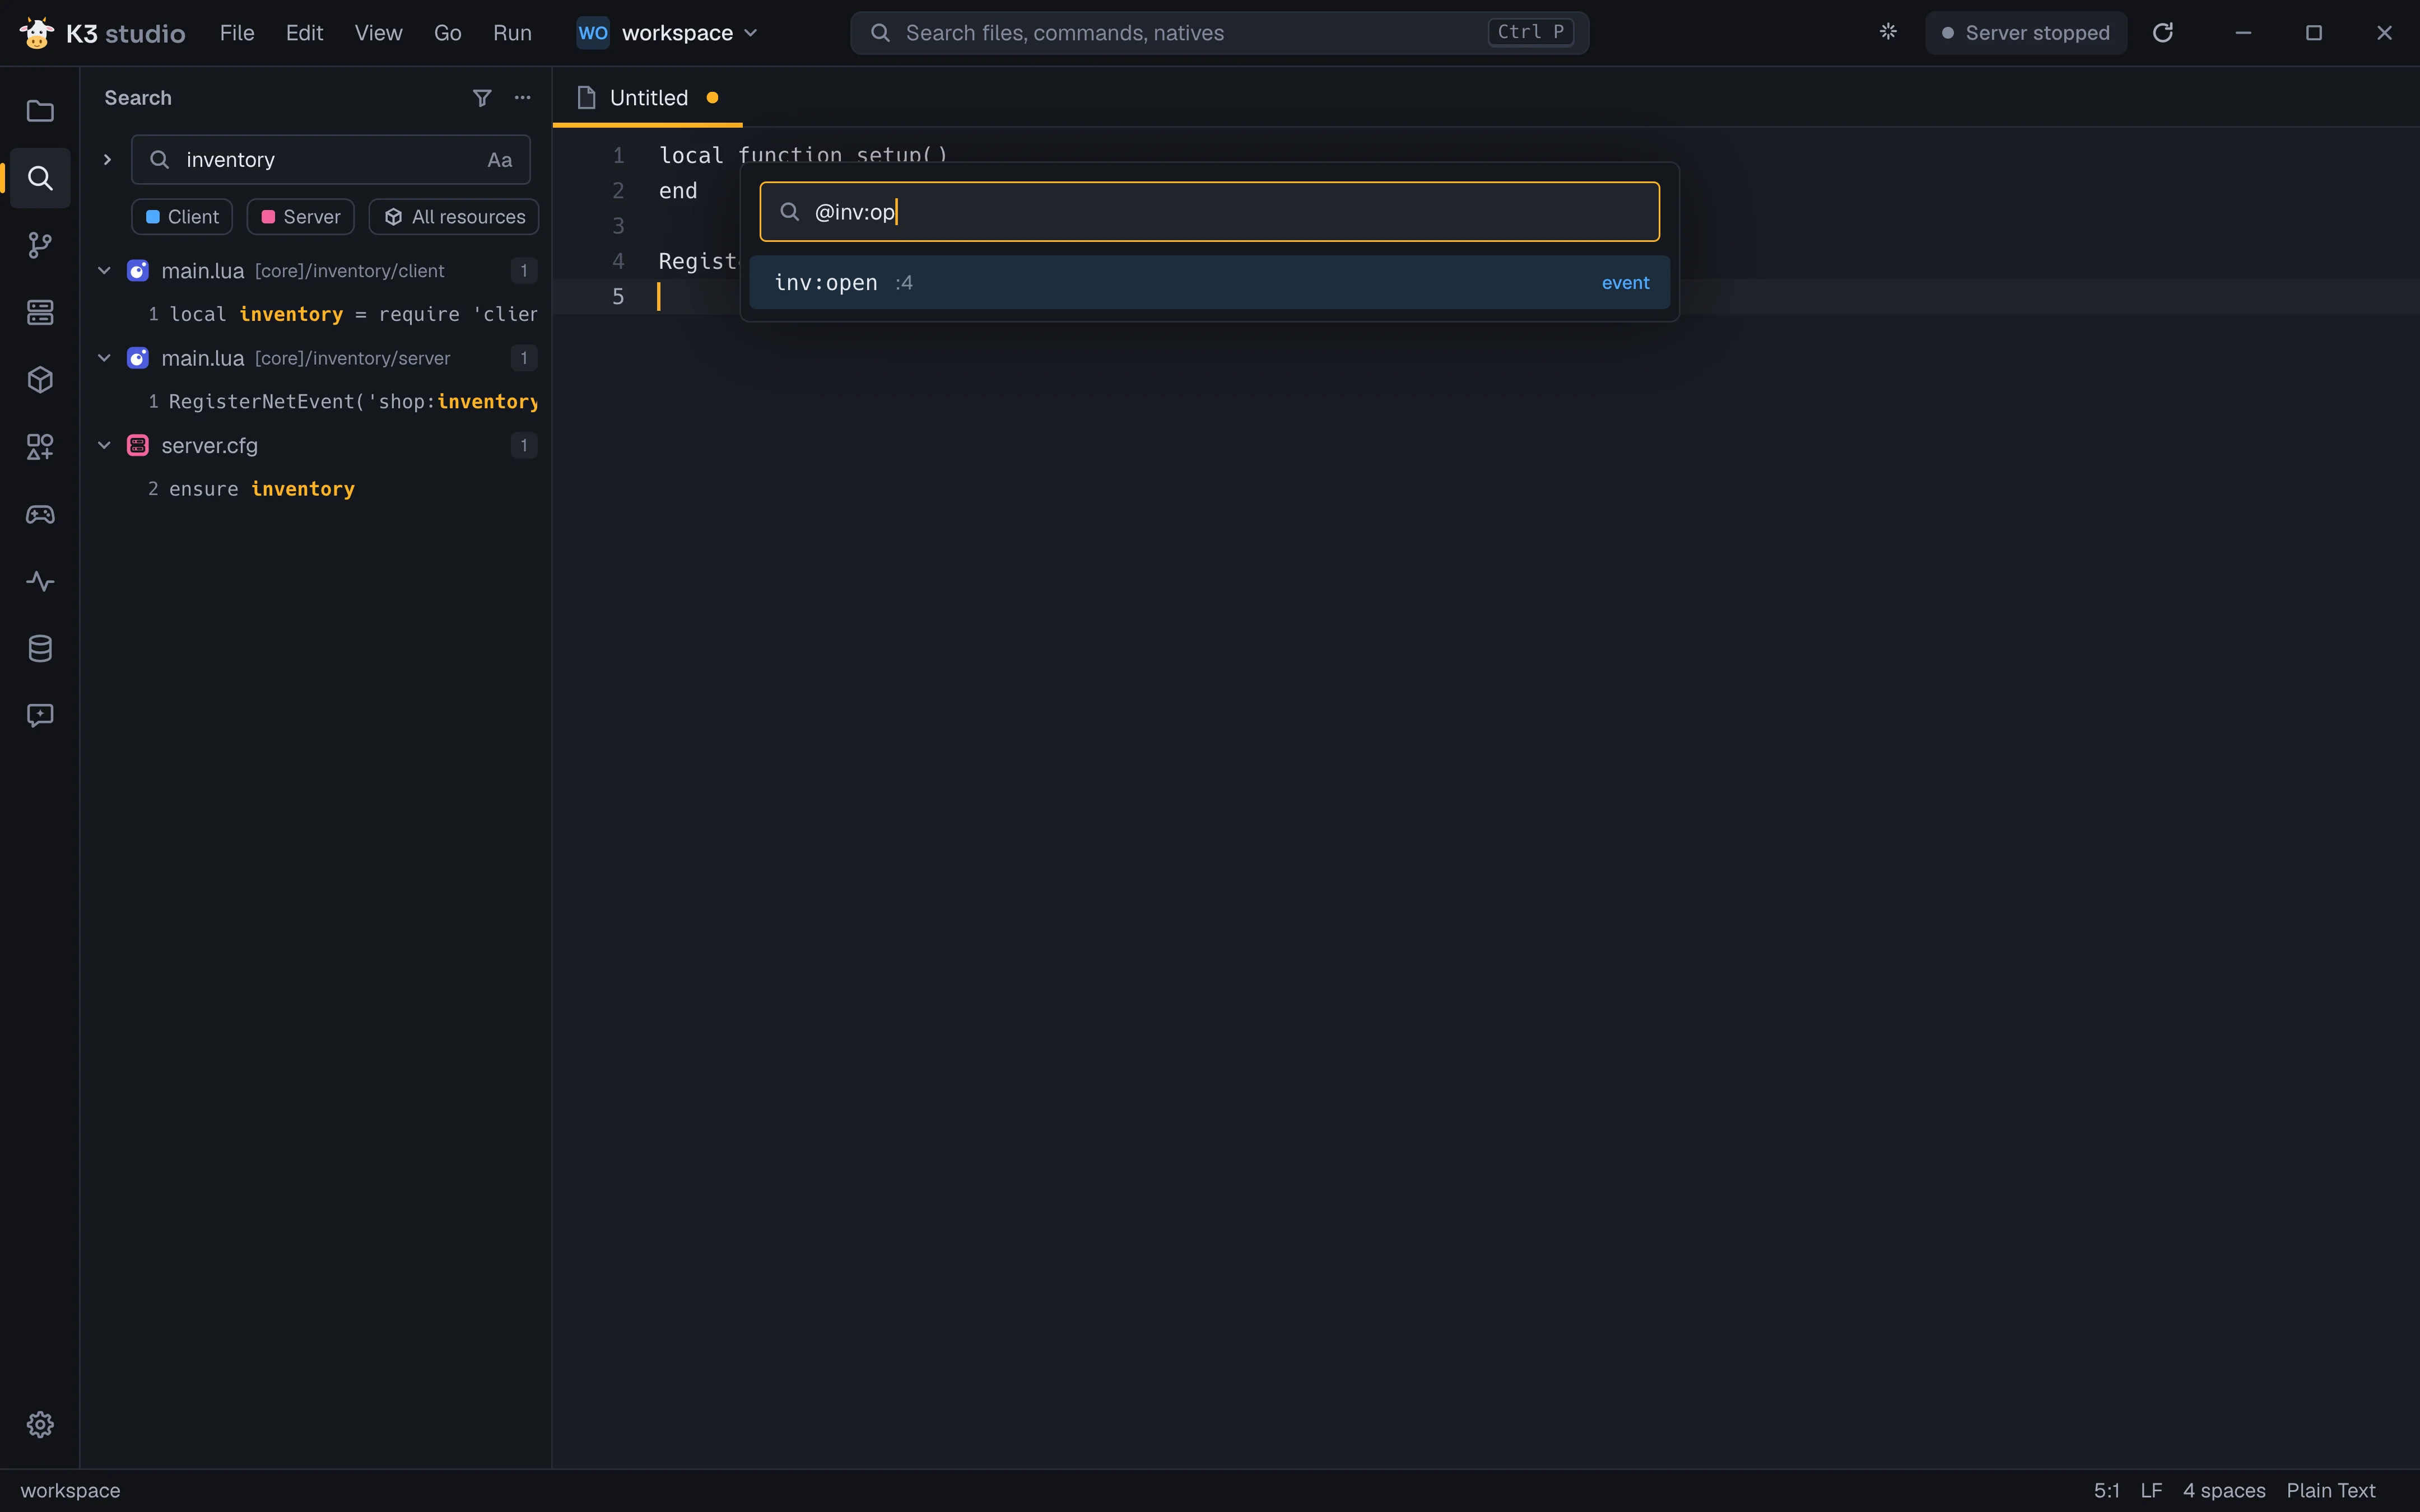This screenshot has width=2420, height=1512.
Task: Open the feedback chat sidebar icon
Action: pyautogui.click(x=40, y=715)
